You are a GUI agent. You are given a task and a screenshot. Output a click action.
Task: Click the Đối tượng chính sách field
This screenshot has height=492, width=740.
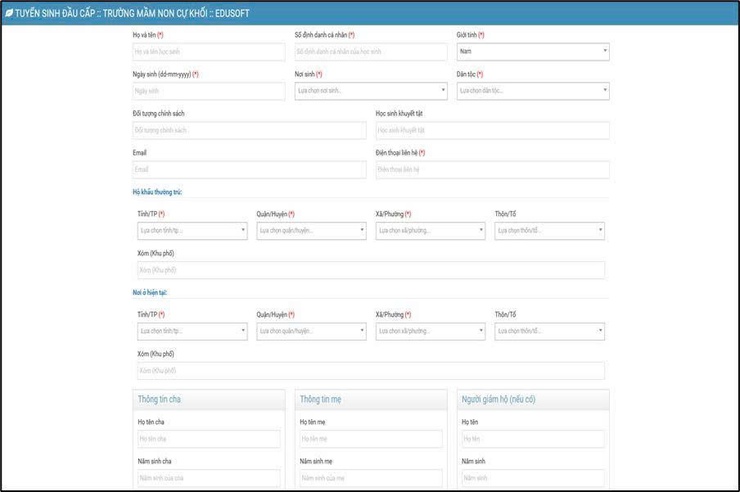pyautogui.click(x=249, y=130)
